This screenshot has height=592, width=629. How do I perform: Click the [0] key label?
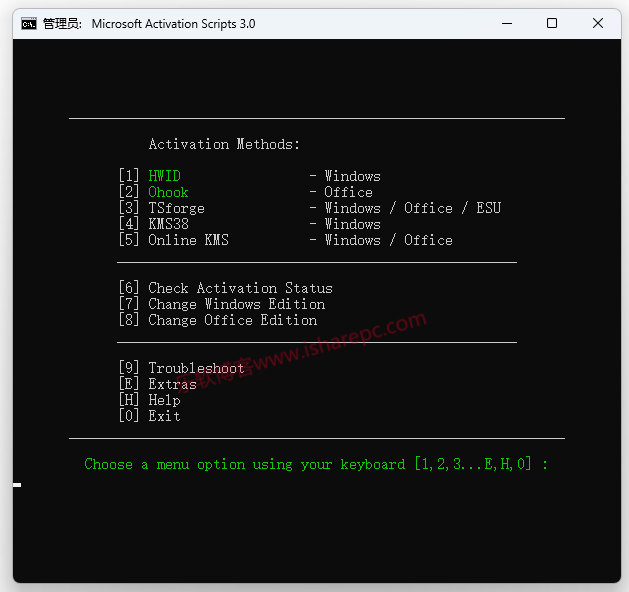(129, 416)
